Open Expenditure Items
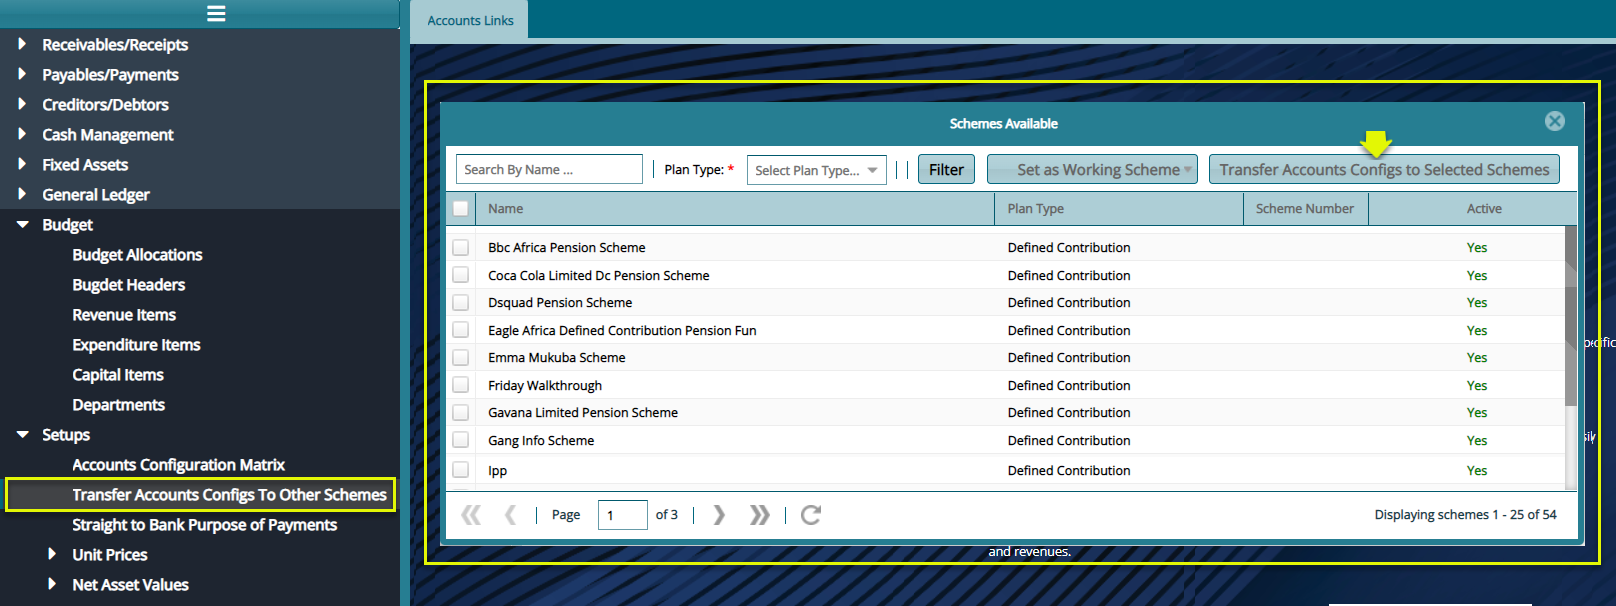This screenshot has width=1616, height=606. [x=136, y=345]
